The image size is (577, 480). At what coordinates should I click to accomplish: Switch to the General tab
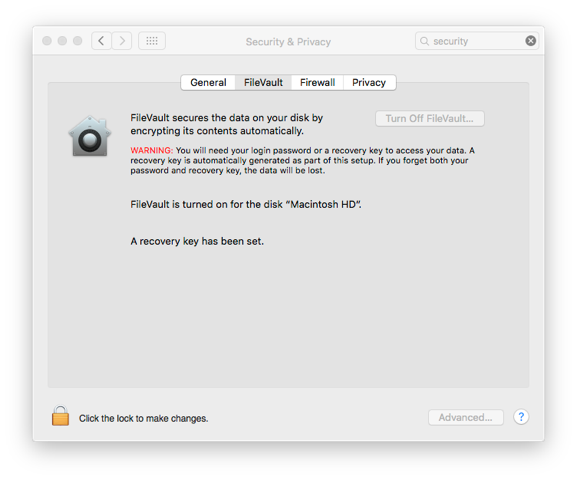tap(208, 82)
